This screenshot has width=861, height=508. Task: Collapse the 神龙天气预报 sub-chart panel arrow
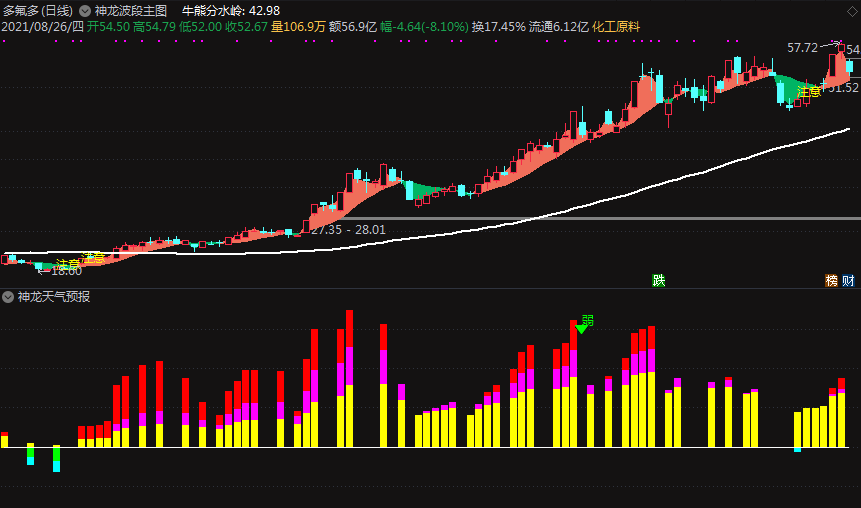click(8, 297)
